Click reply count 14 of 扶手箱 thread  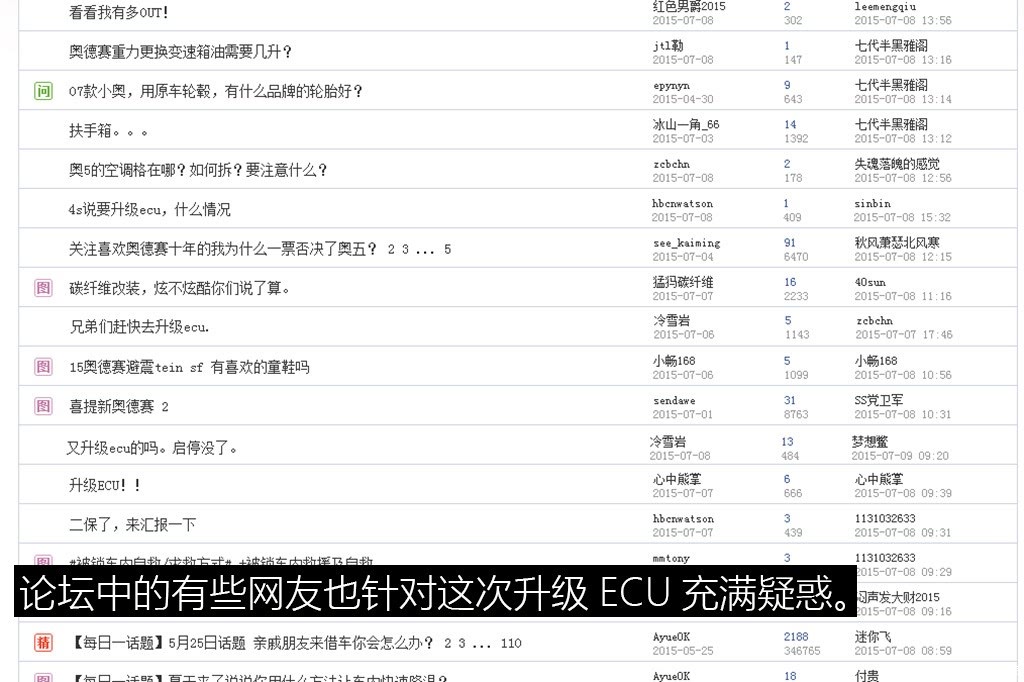pyautogui.click(x=790, y=125)
